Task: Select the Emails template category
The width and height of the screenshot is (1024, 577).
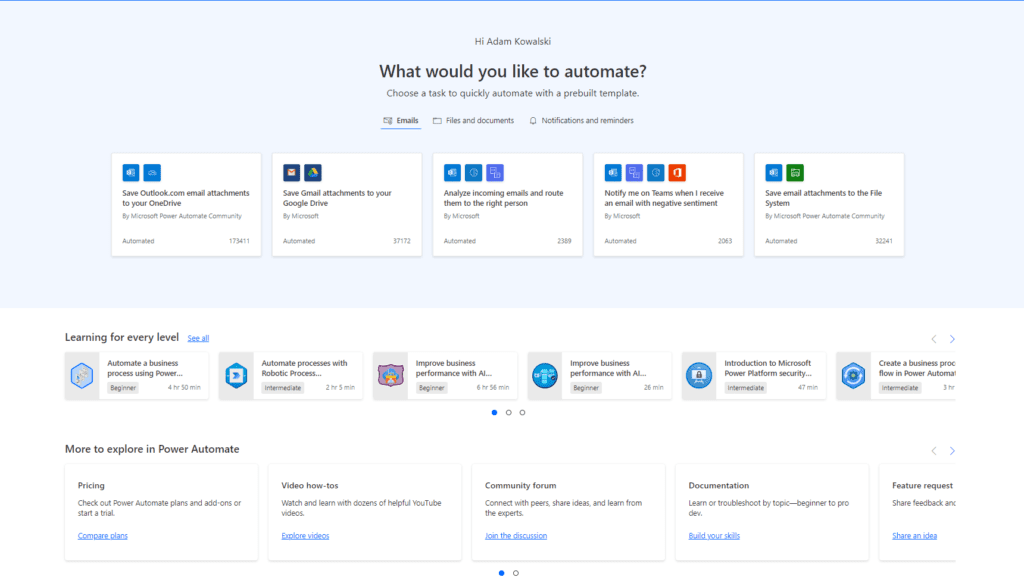Action: click(x=401, y=120)
